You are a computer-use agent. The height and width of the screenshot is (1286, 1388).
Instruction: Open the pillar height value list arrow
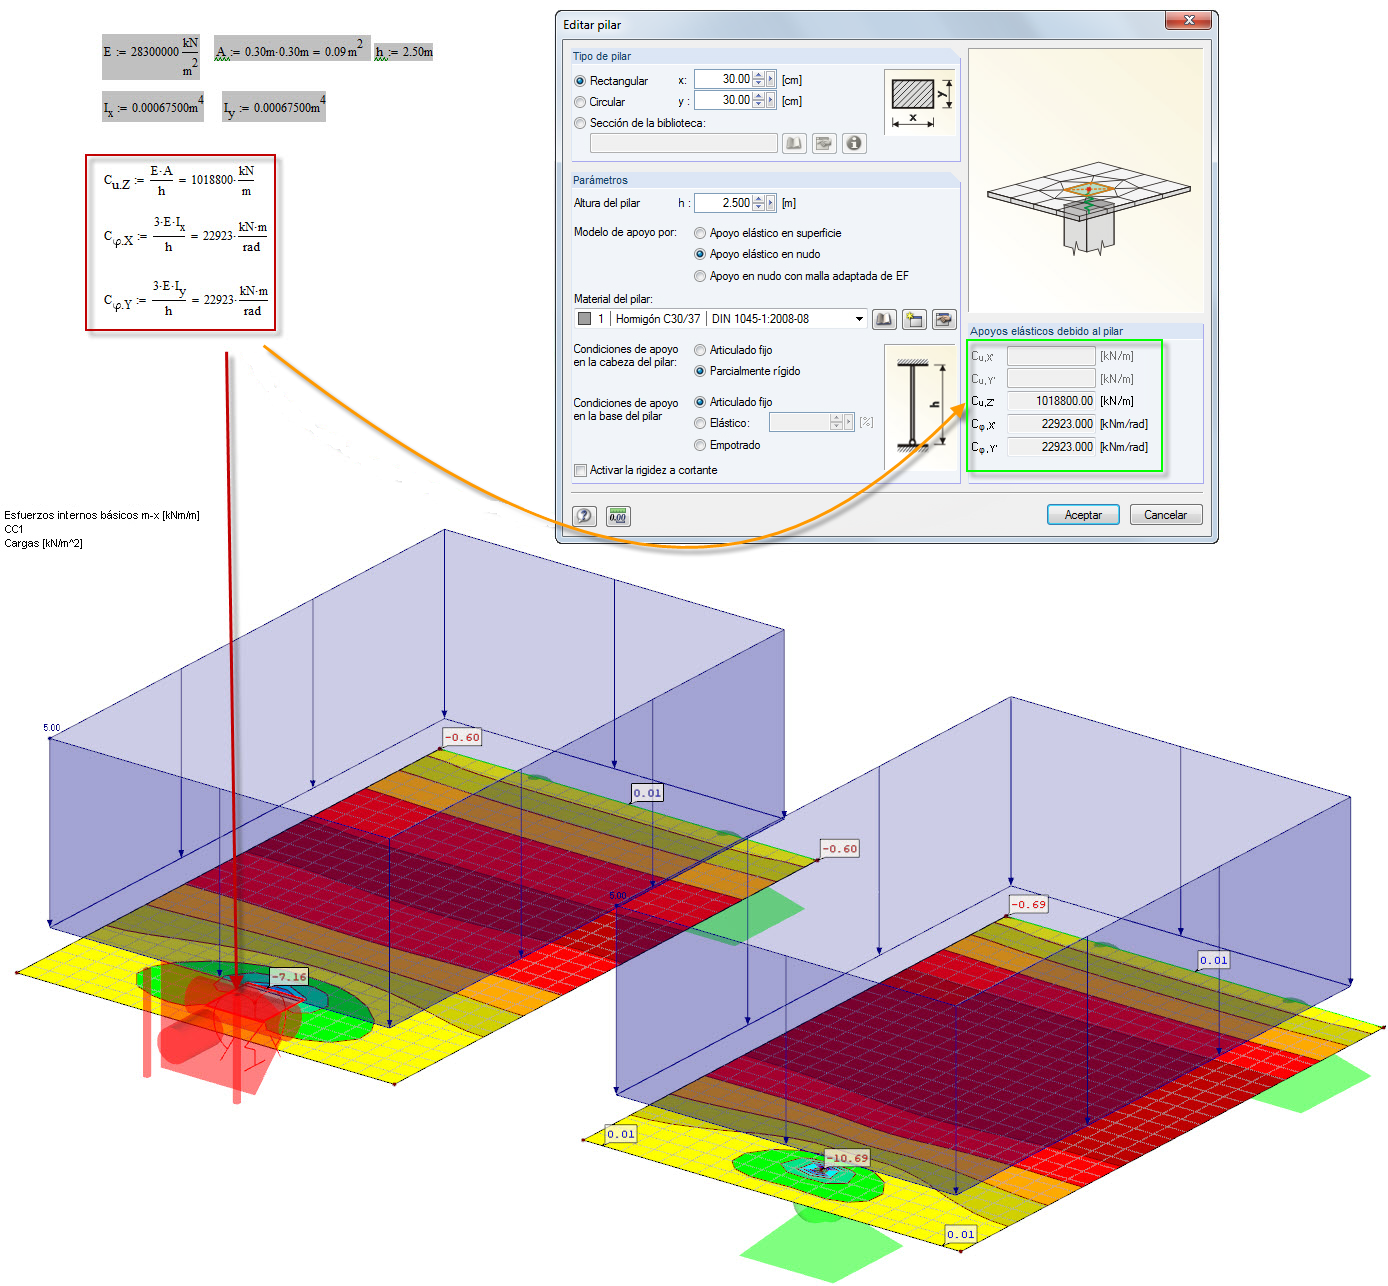771,203
